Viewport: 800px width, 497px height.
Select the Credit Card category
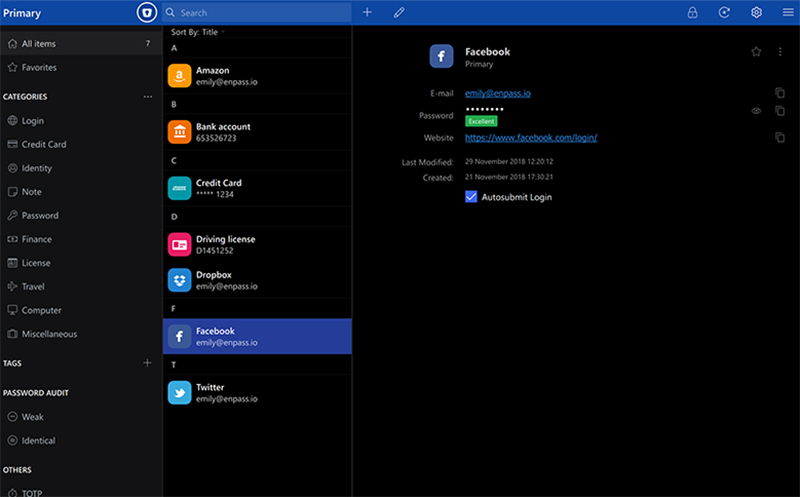[81, 144]
